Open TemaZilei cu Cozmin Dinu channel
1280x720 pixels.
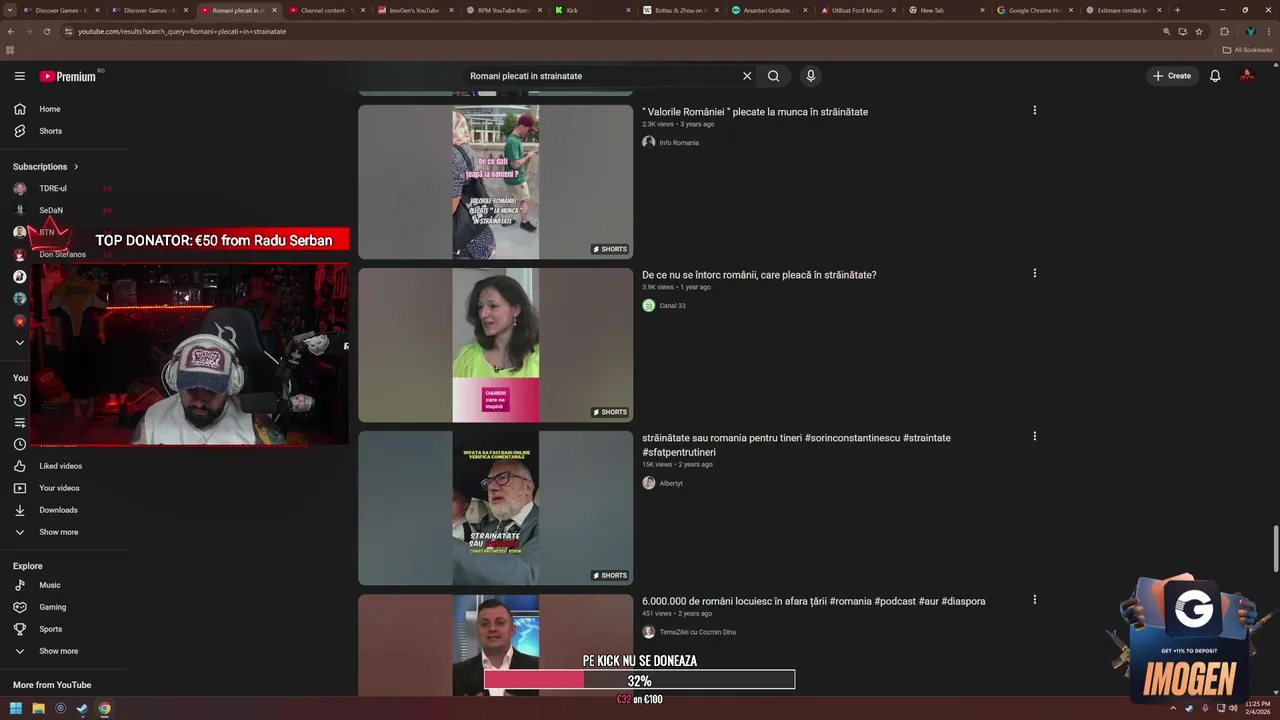[x=697, y=632]
